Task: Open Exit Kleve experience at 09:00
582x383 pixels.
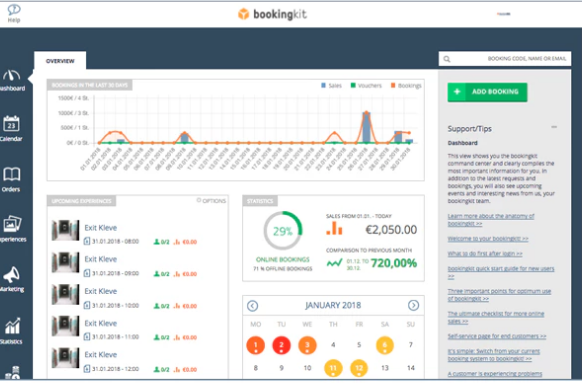Action: click(101, 259)
